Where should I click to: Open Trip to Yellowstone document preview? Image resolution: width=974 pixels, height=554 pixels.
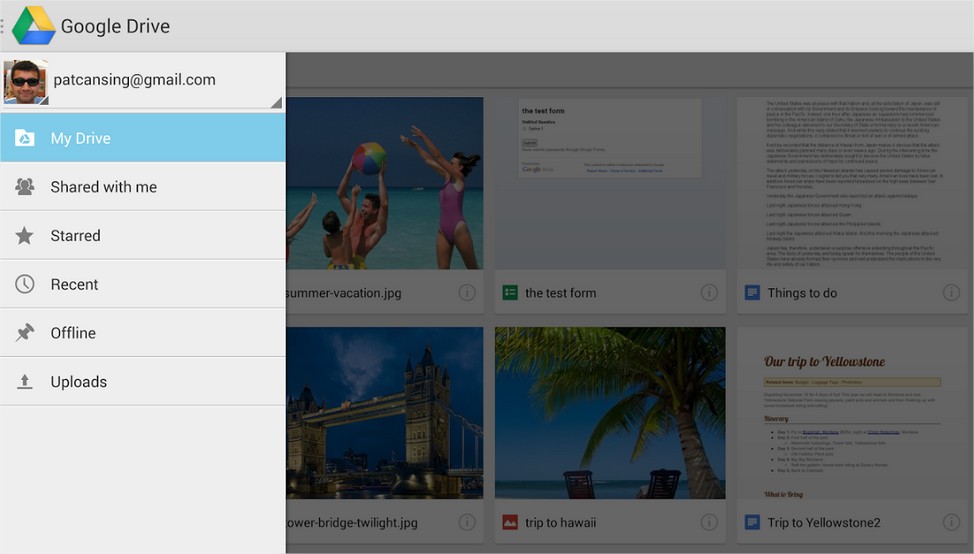(x=853, y=412)
